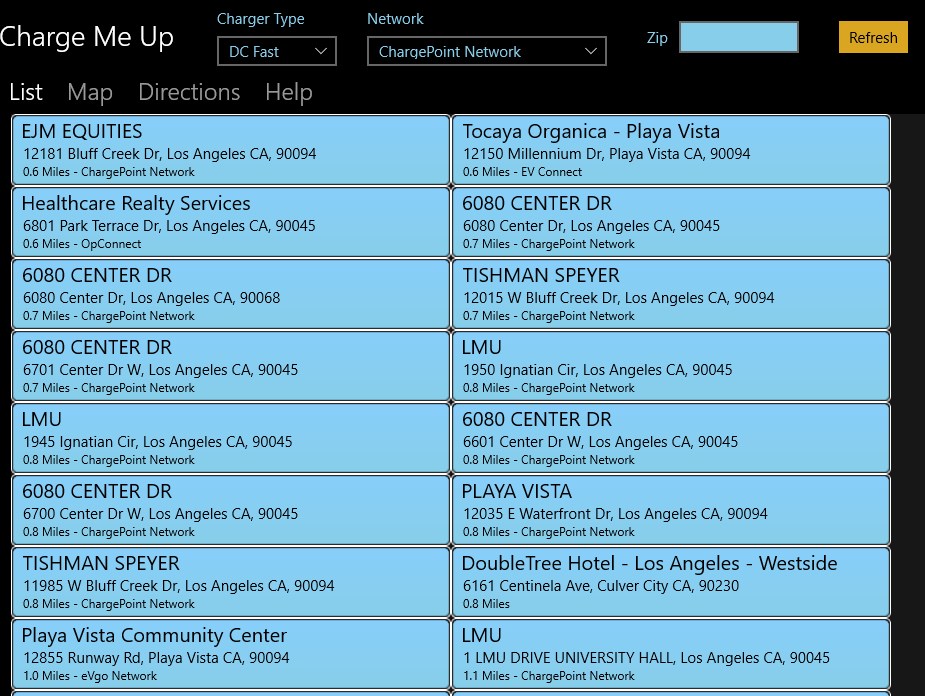Open the Network dropdown showing ChargePoint Network
The height and width of the screenshot is (696, 925).
click(x=486, y=51)
